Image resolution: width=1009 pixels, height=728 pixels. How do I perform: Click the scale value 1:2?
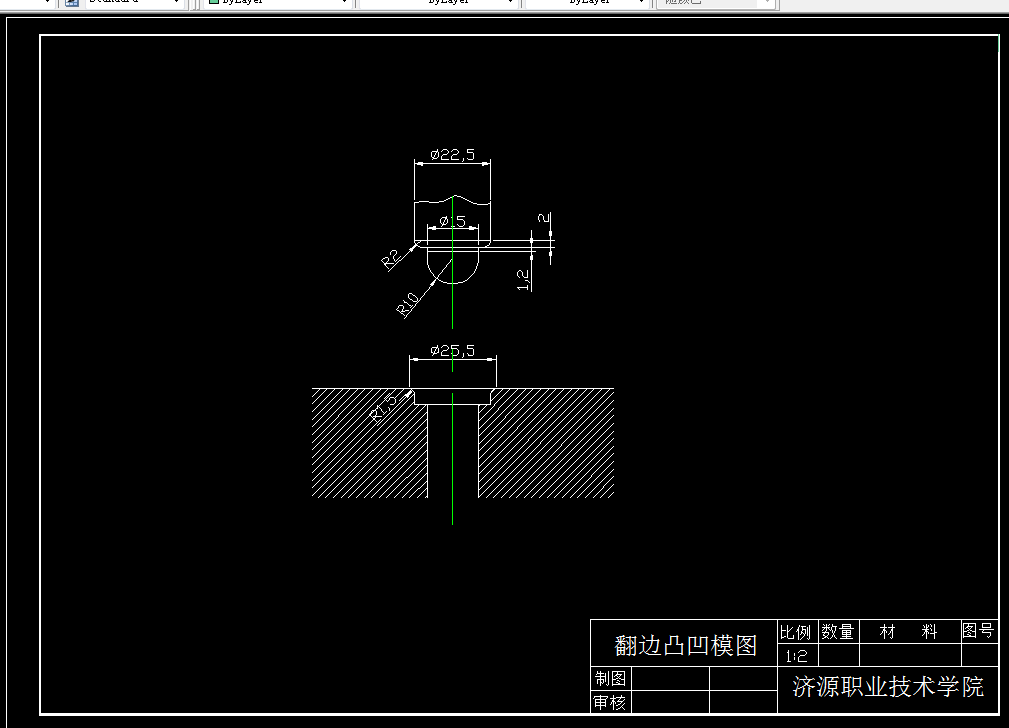pyautogui.click(x=796, y=657)
